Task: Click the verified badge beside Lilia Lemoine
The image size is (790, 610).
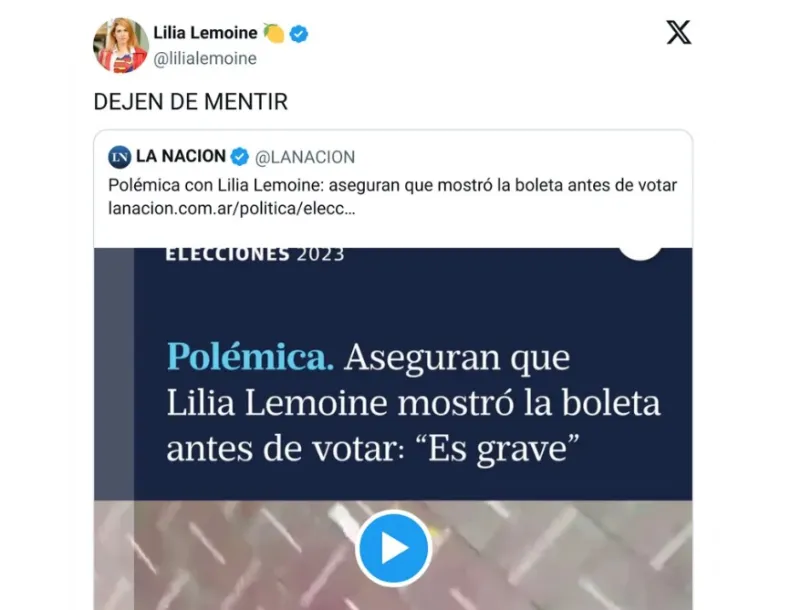Action: (x=299, y=34)
